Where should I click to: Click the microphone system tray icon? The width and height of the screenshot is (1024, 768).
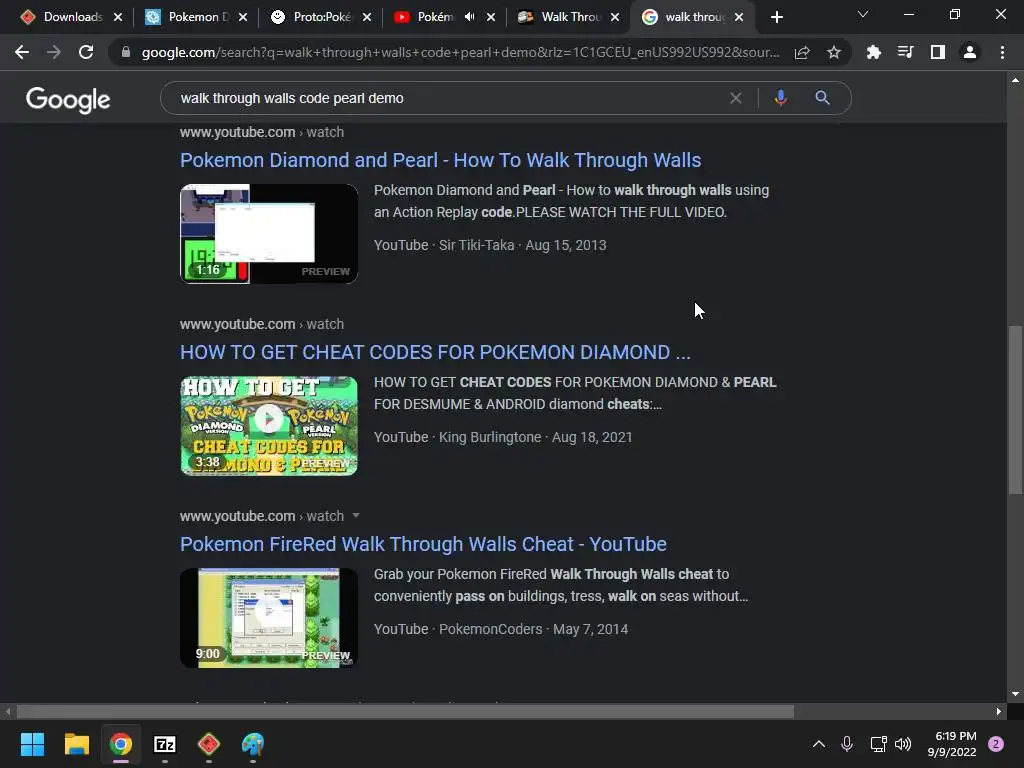point(847,744)
